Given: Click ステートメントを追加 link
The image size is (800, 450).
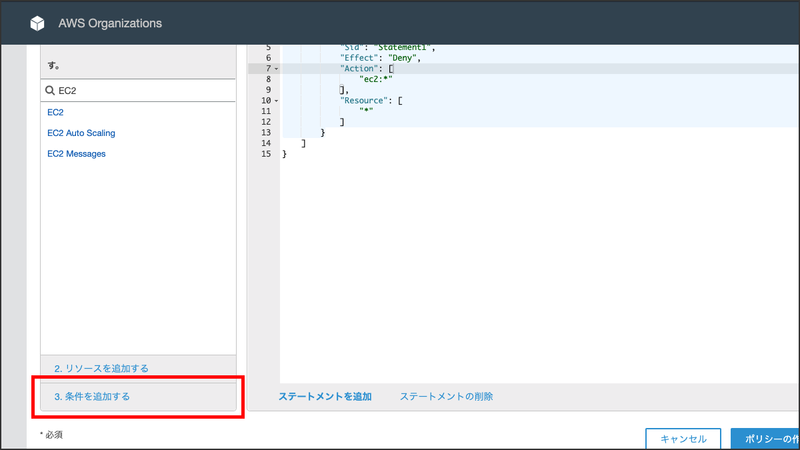Looking at the screenshot, I should 325,396.
